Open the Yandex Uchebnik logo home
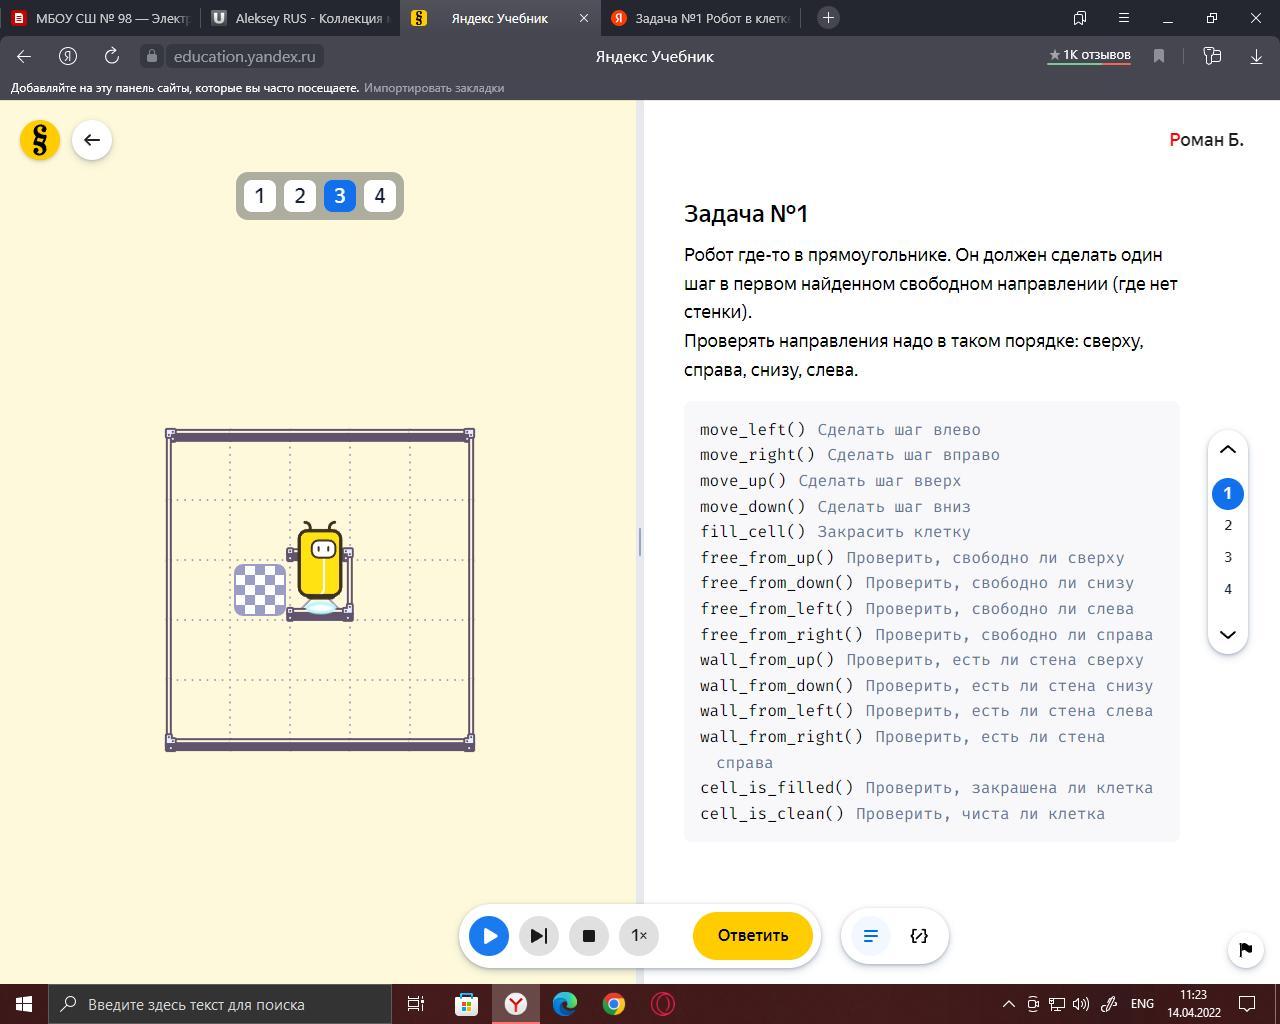The width and height of the screenshot is (1280, 1024). (x=40, y=140)
